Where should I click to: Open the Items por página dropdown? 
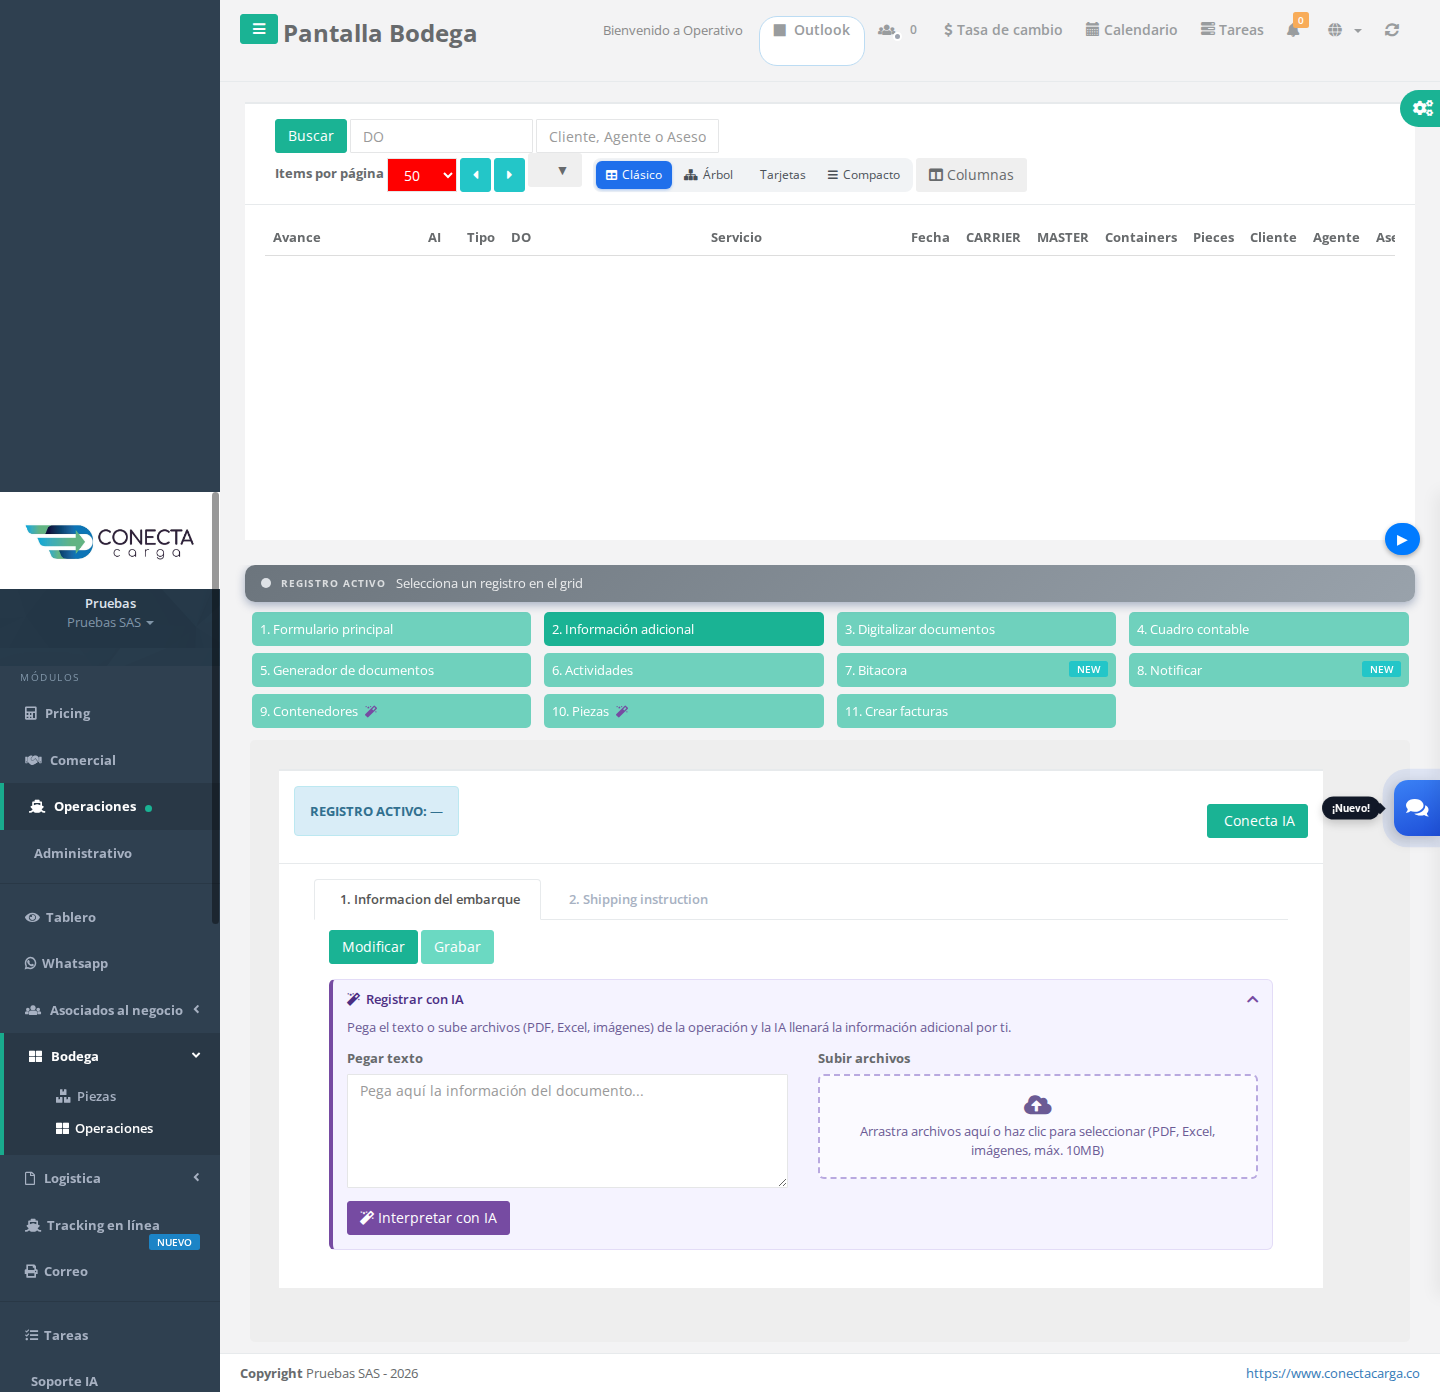(422, 175)
